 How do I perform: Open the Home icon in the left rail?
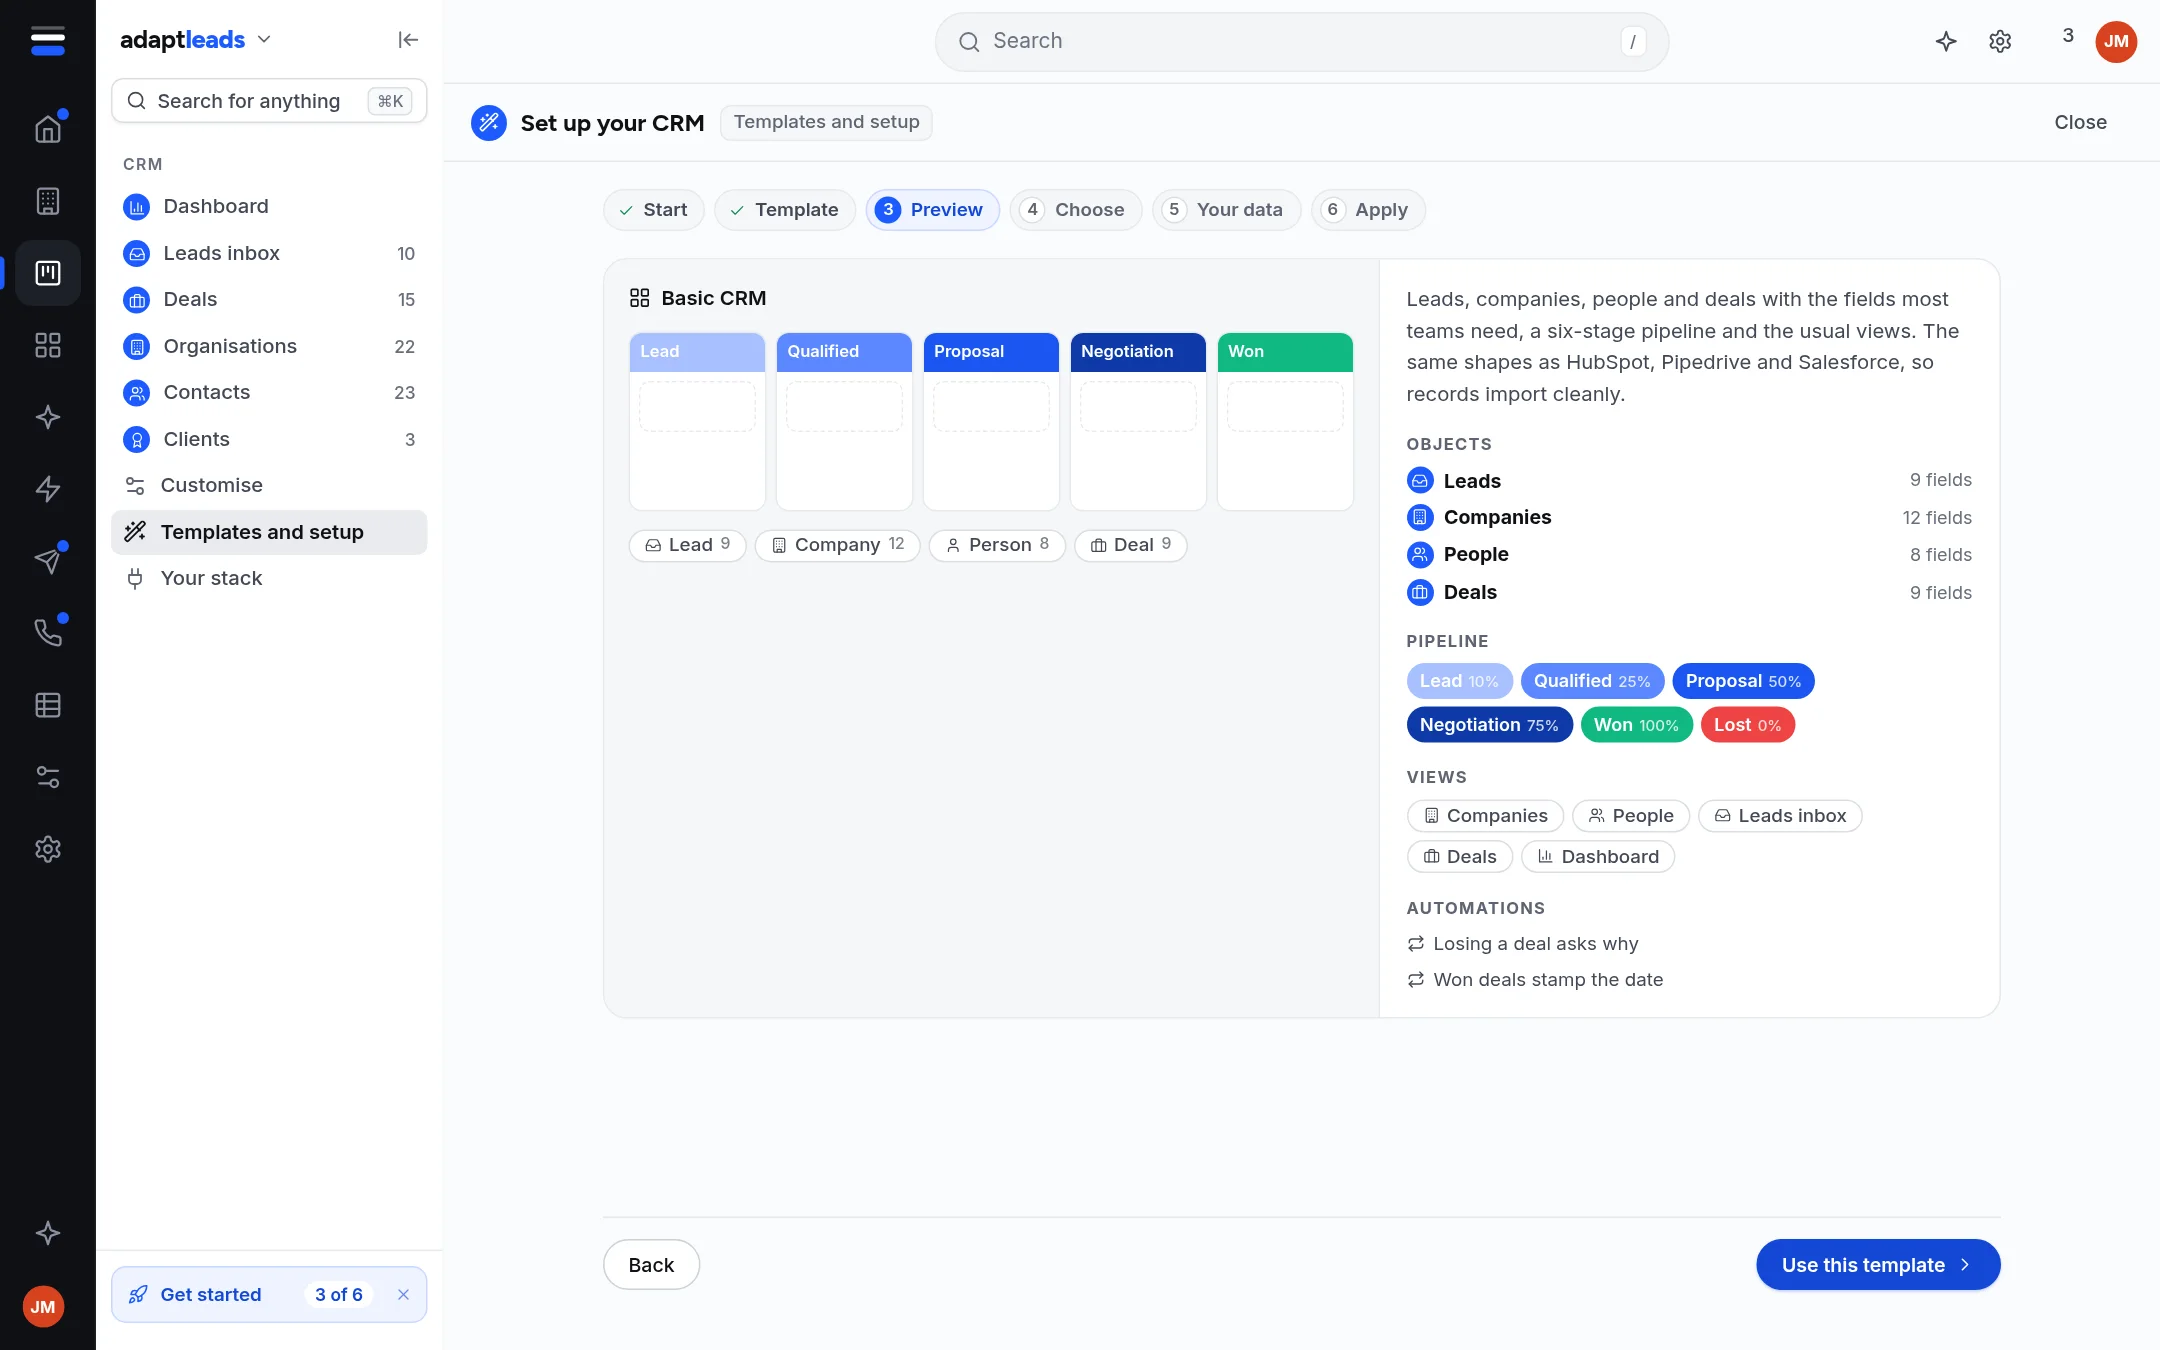click(48, 129)
